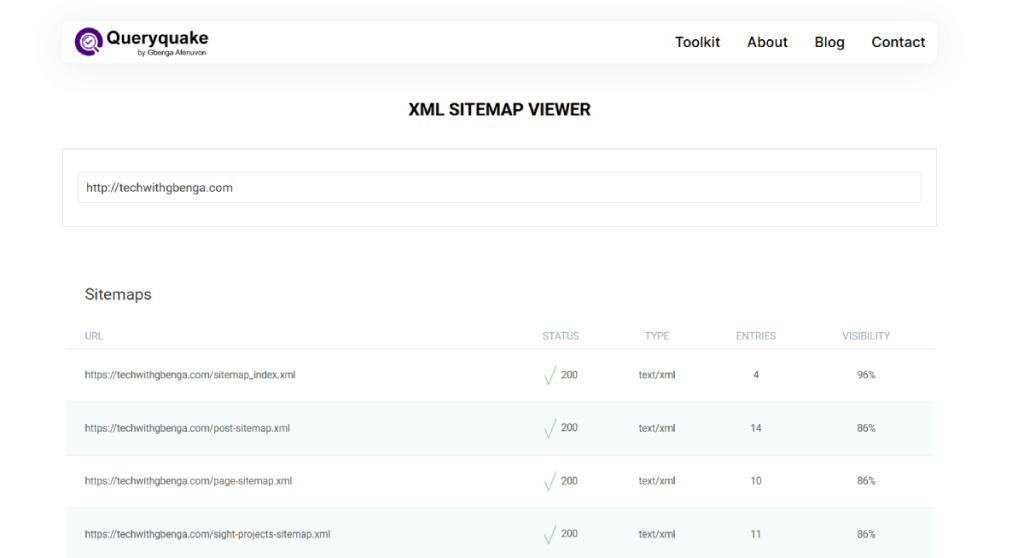
Task: Click status 200 in sitemap_index.xml row
Action: point(569,375)
